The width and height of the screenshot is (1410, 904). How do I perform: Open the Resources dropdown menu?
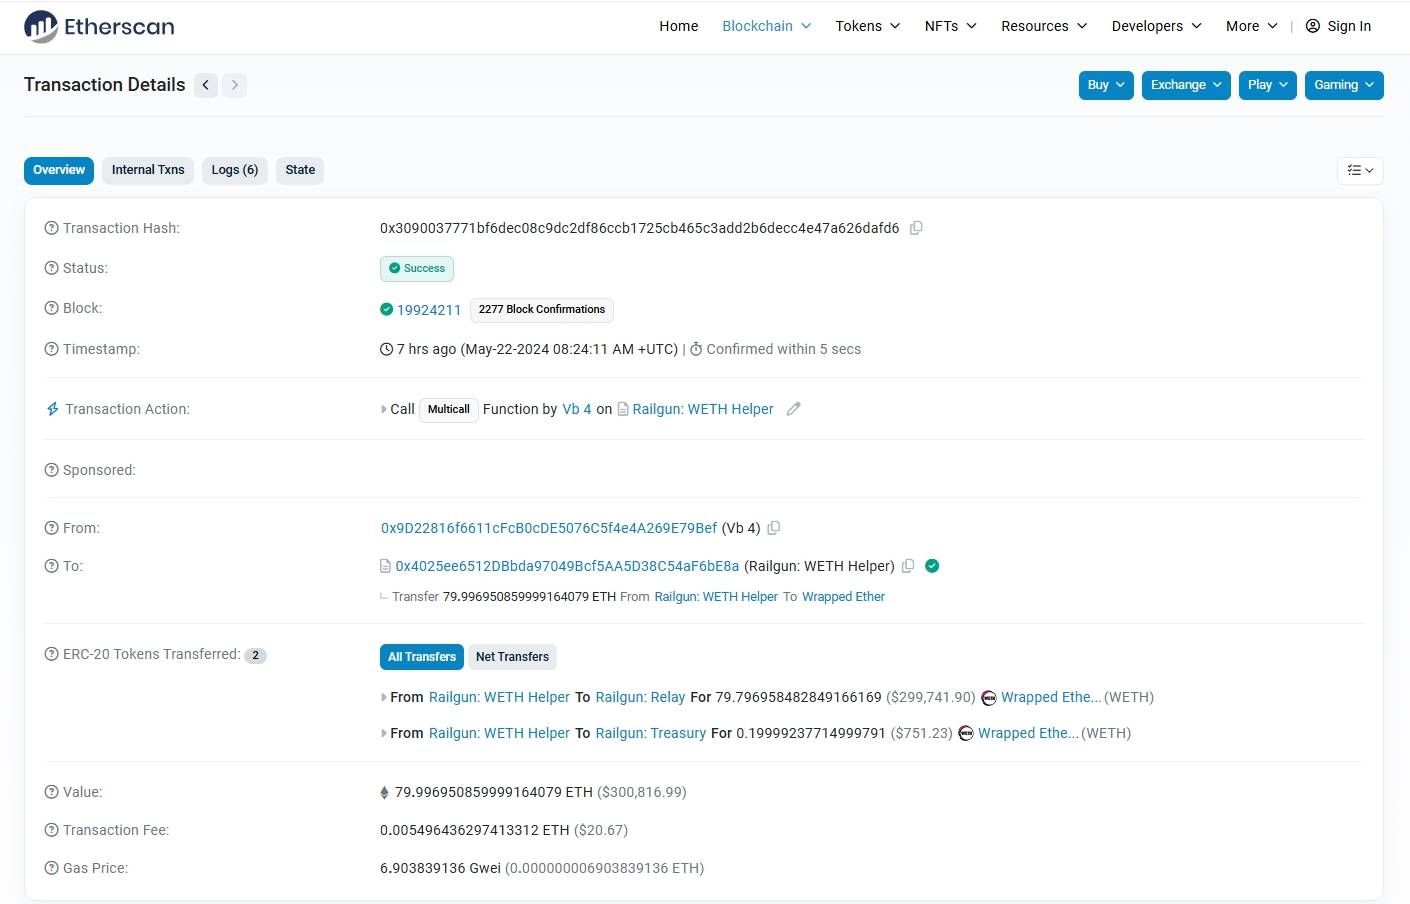[1044, 26]
